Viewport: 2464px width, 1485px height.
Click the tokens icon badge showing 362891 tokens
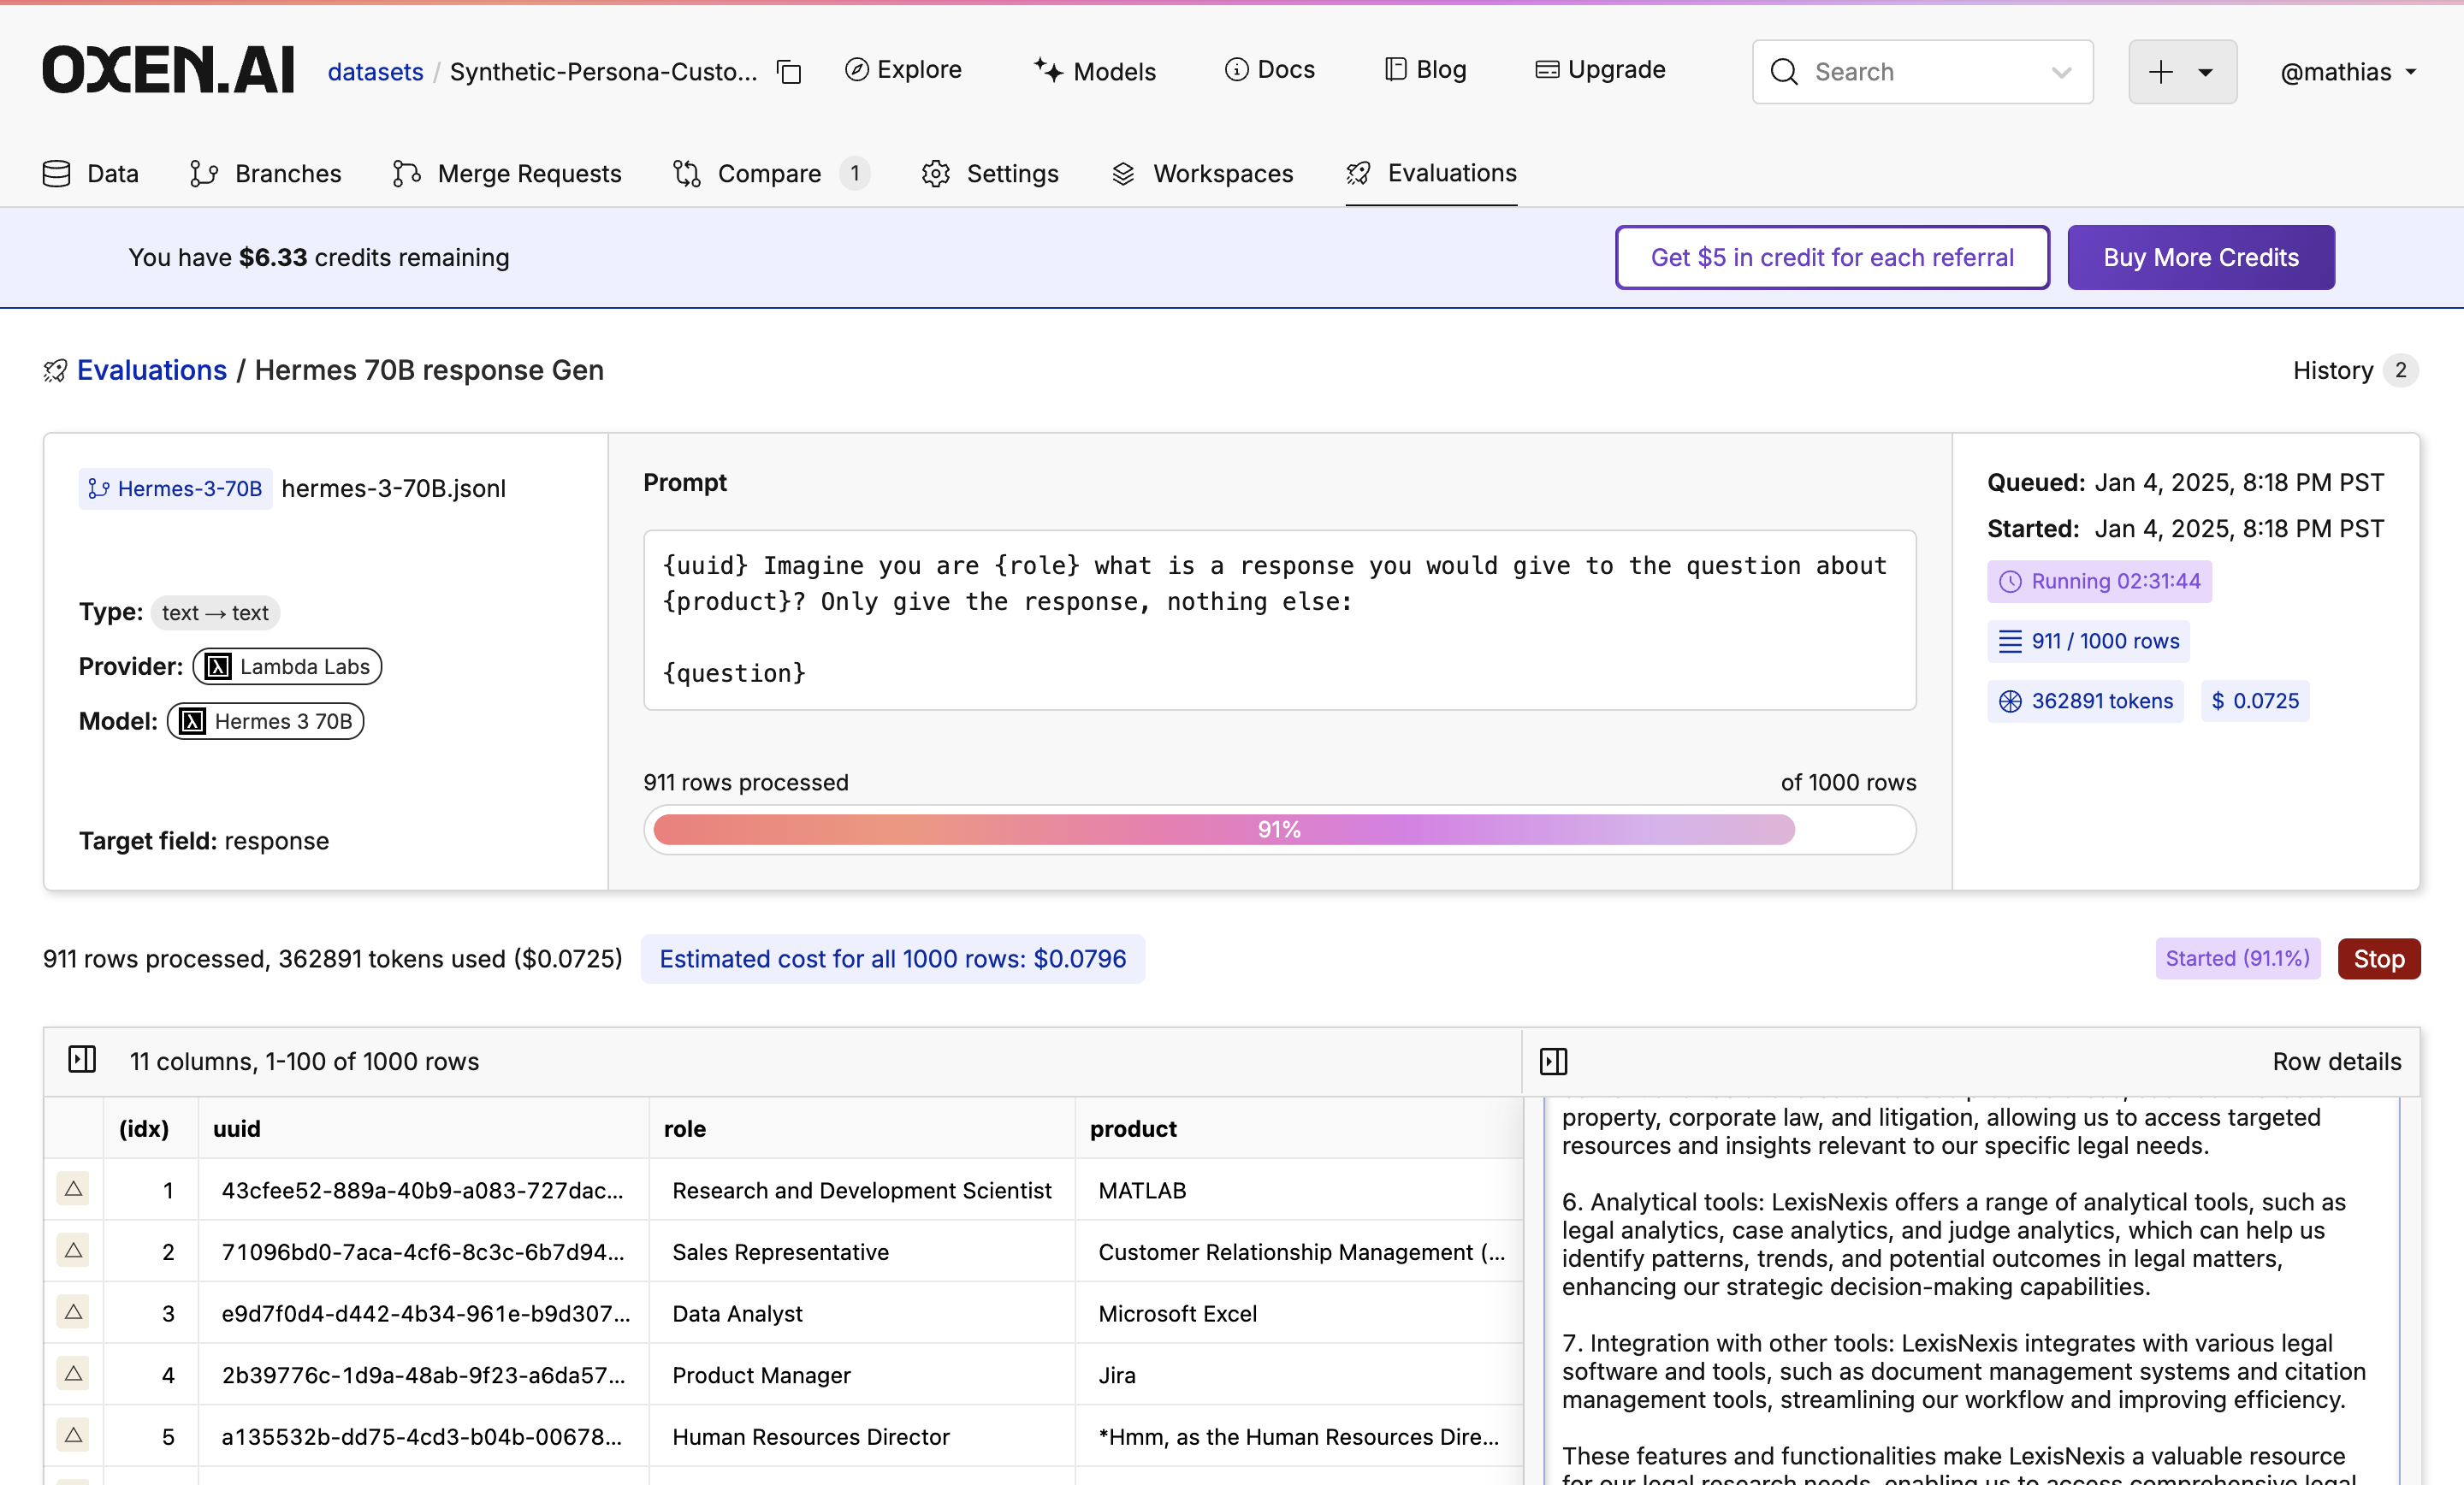point(2085,701)
